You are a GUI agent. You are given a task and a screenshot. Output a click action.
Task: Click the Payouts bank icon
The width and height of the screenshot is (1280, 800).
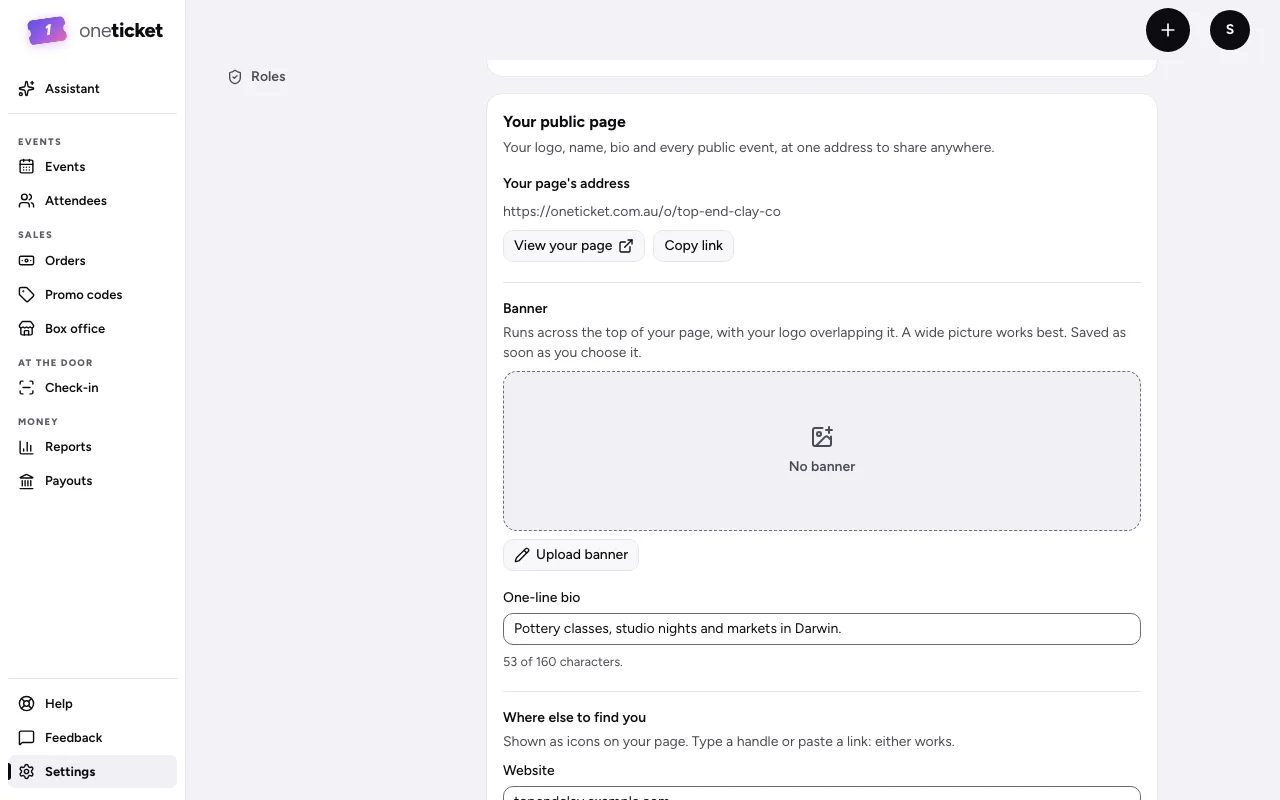coord(27,481)
